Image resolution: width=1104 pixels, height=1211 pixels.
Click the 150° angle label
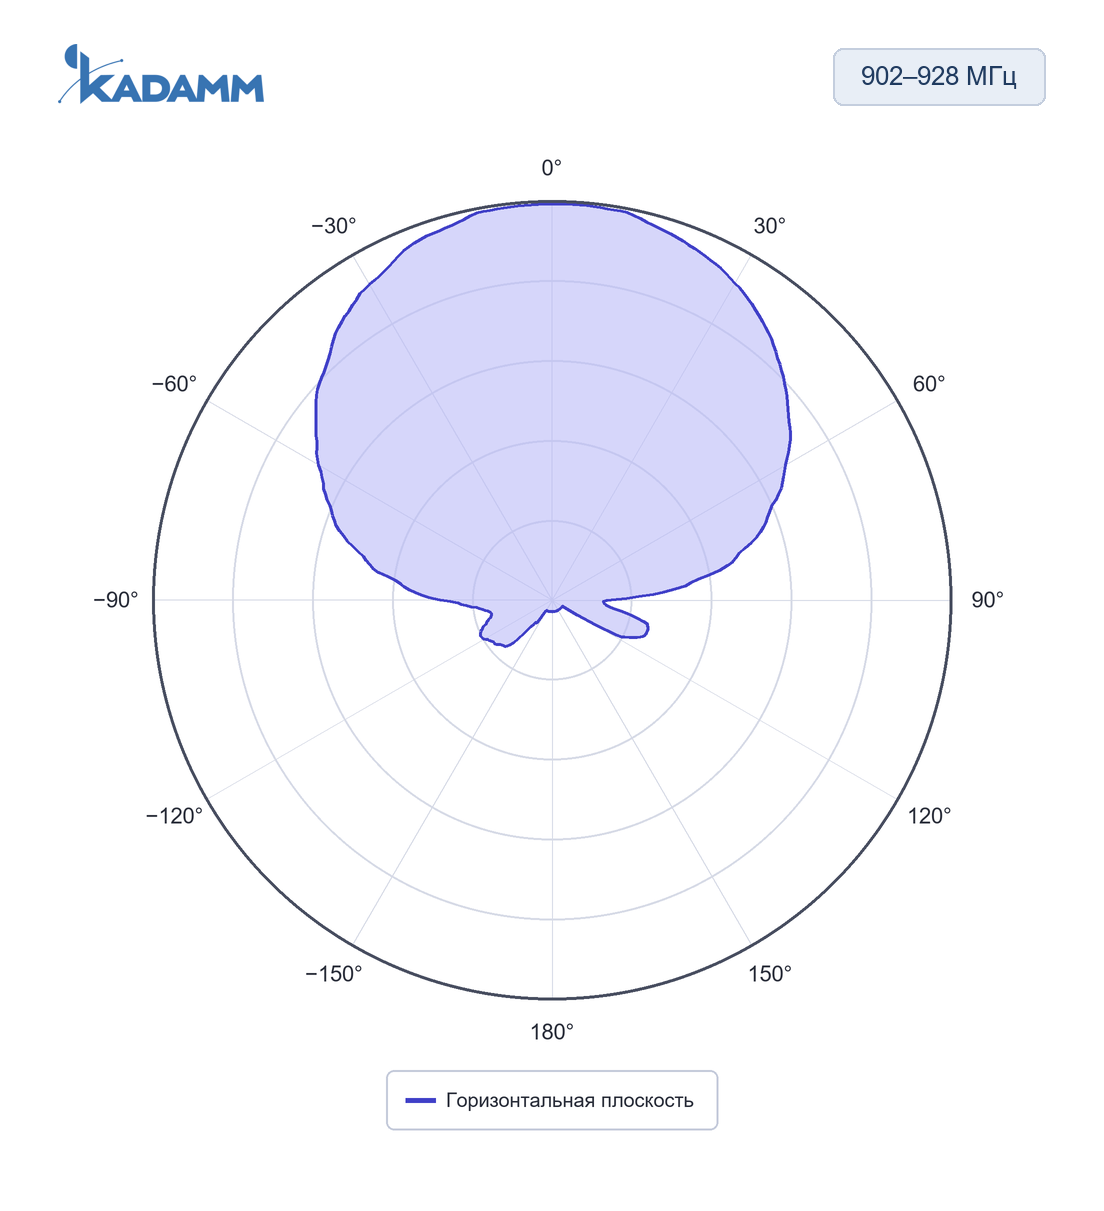(x=770, y=974)
